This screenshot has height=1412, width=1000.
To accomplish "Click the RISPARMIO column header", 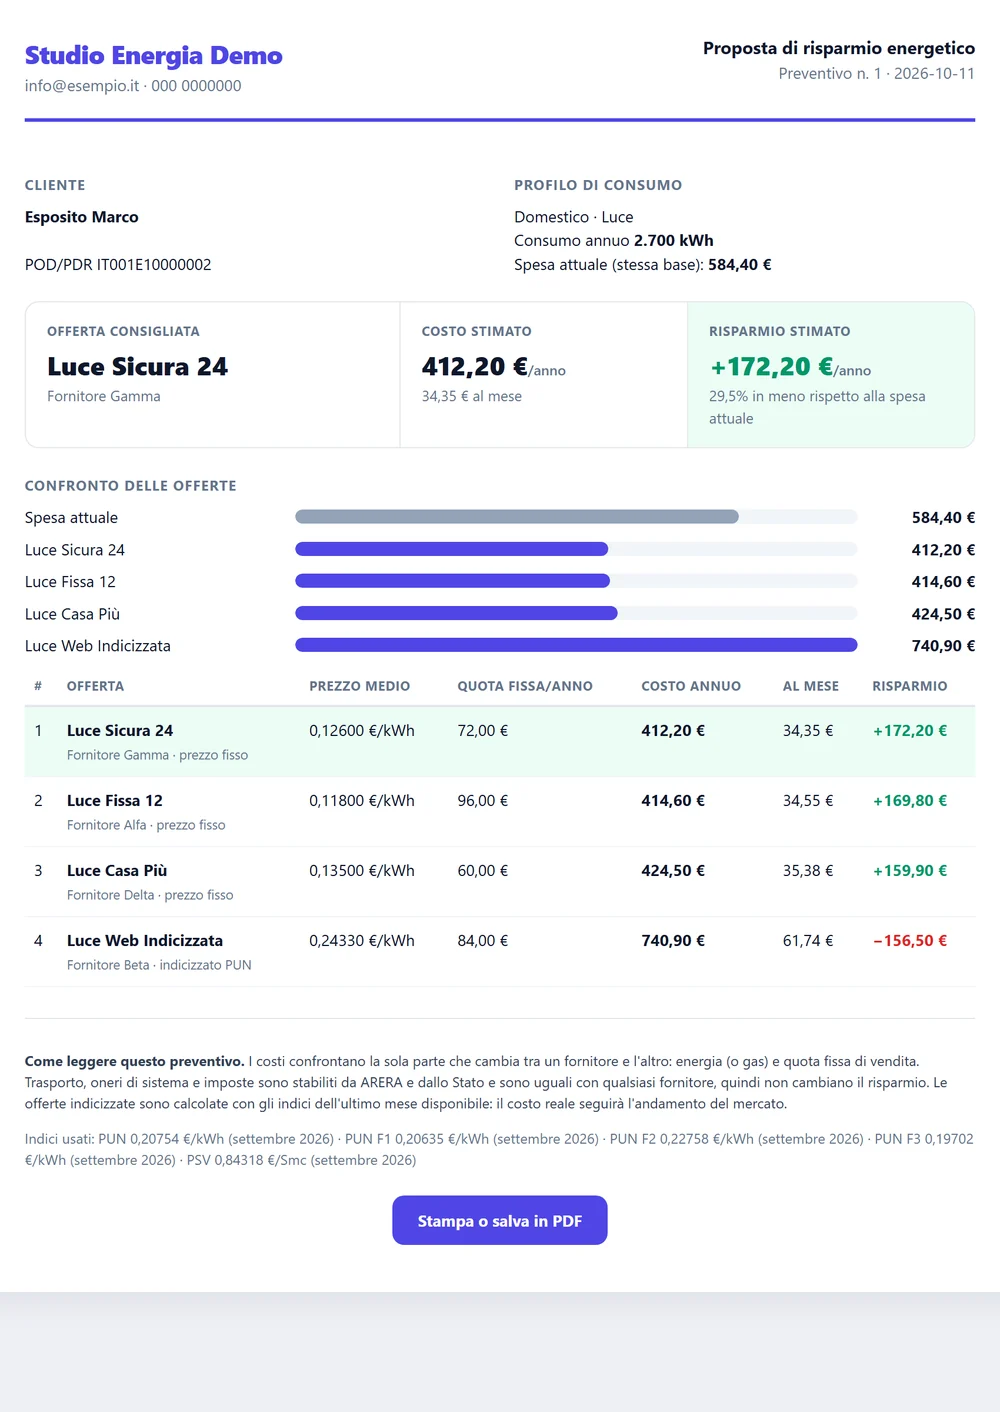I will tap(910, 686).
